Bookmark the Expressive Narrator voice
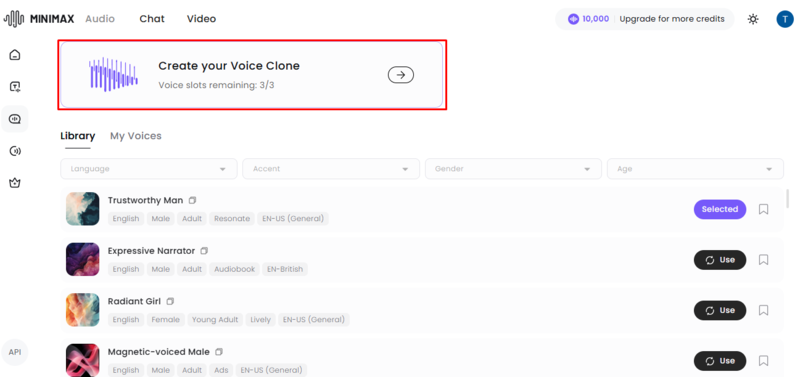800x377 pixels. point(763,260)
